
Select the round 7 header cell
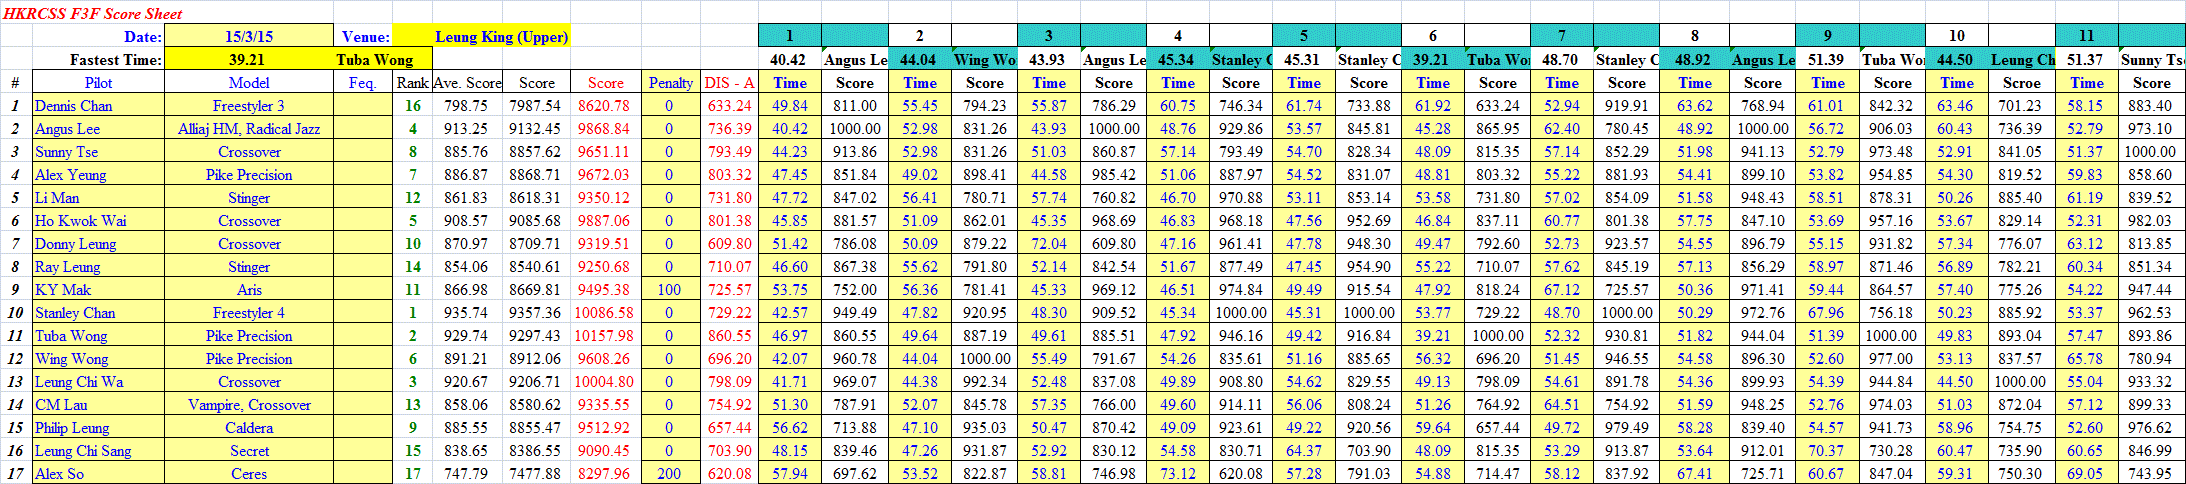(x=1561, y=36)
